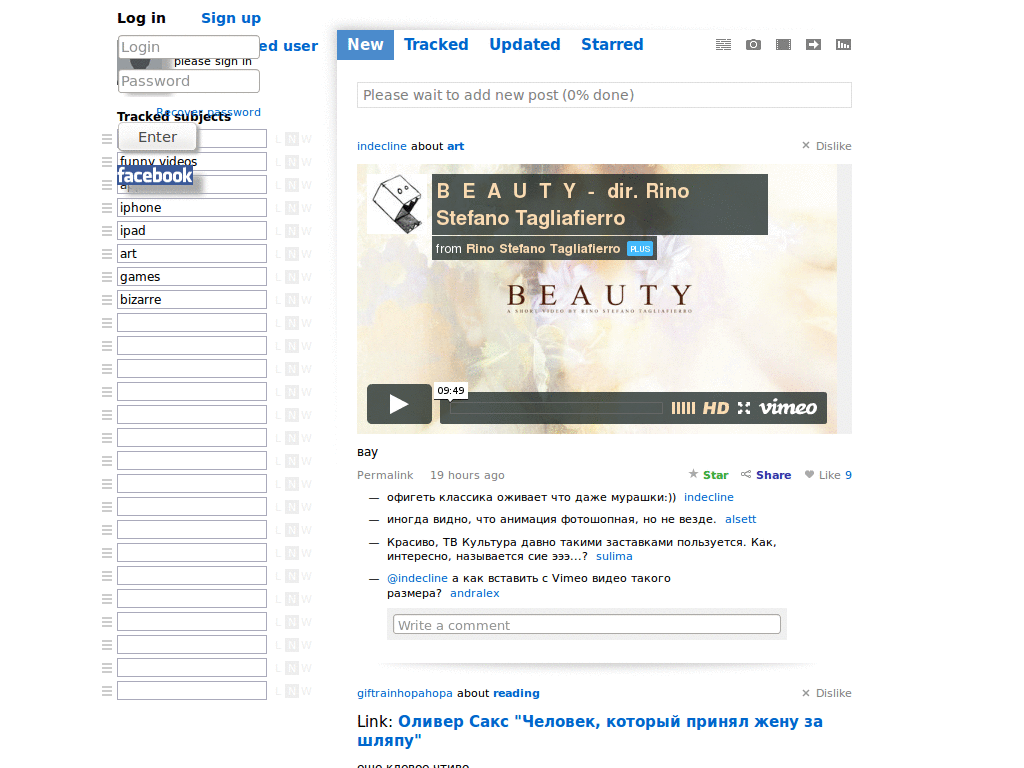Switch to the Updated tab

pyautogui.click(x=525, y=44)
